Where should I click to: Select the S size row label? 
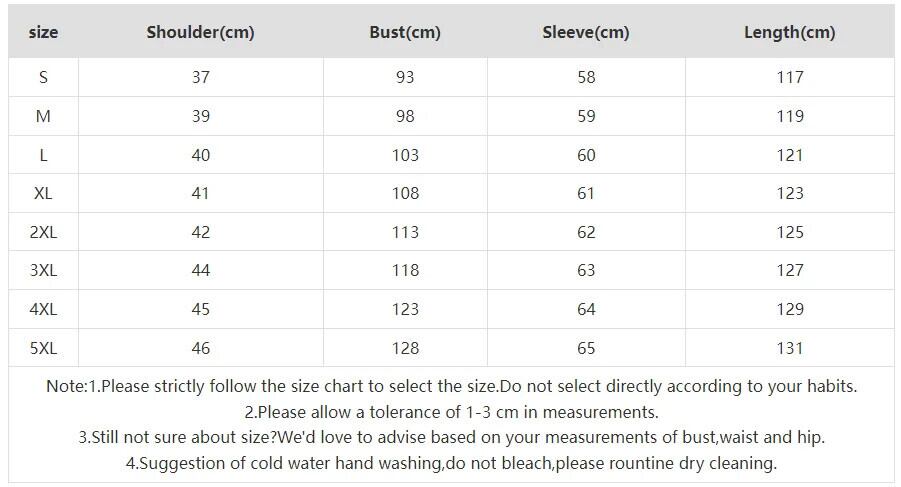[43, 77]
